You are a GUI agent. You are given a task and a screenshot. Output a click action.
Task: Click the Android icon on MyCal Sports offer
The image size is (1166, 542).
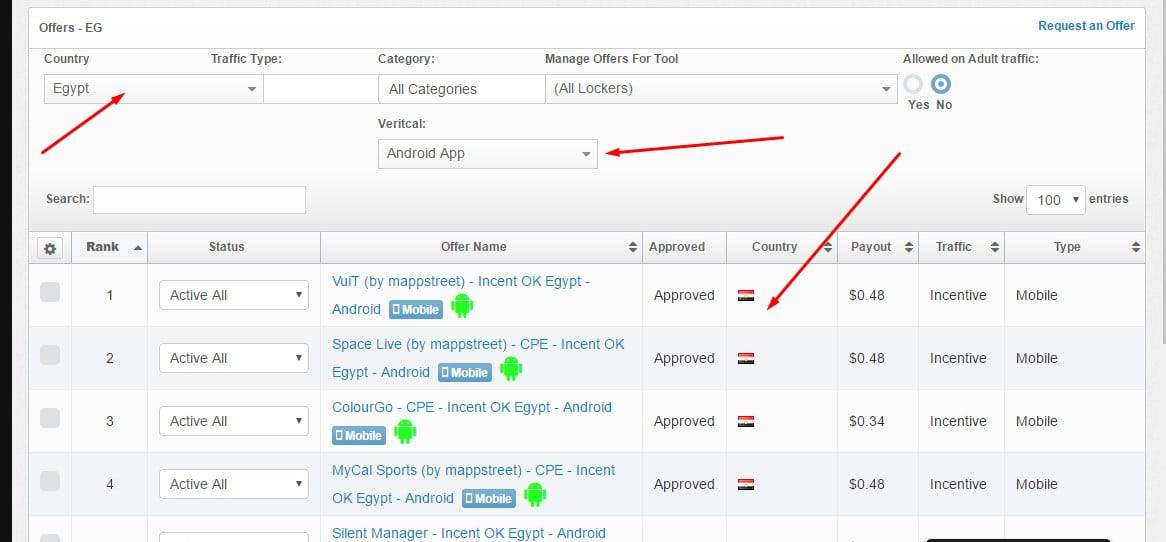click(x=535, y=496)
